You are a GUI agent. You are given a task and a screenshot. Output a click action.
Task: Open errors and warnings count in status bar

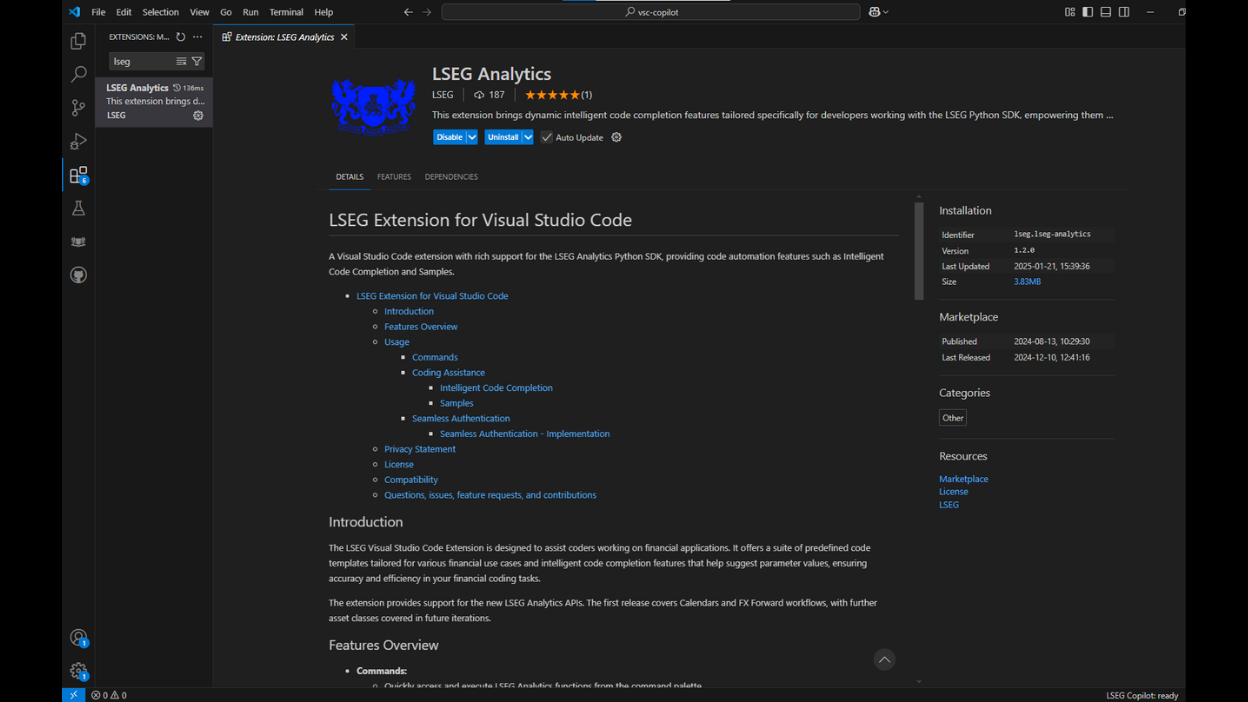109,695
